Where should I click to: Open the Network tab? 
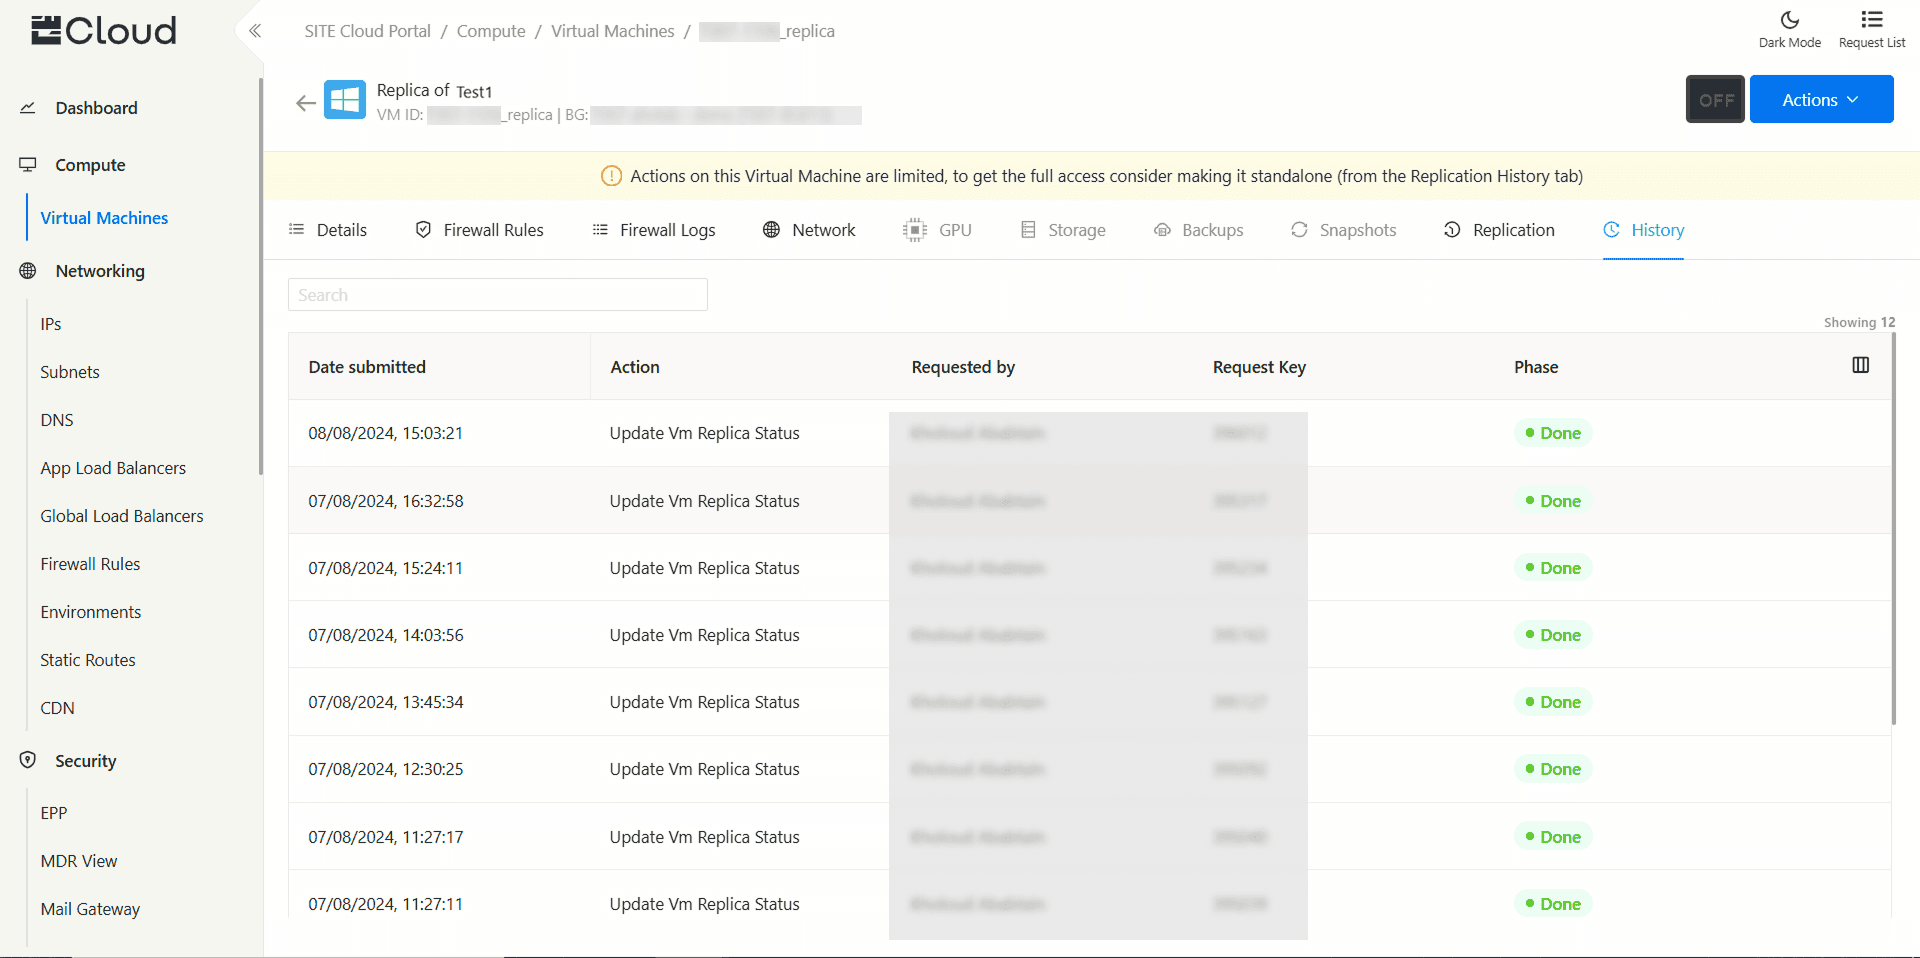[x=809, y=230]
